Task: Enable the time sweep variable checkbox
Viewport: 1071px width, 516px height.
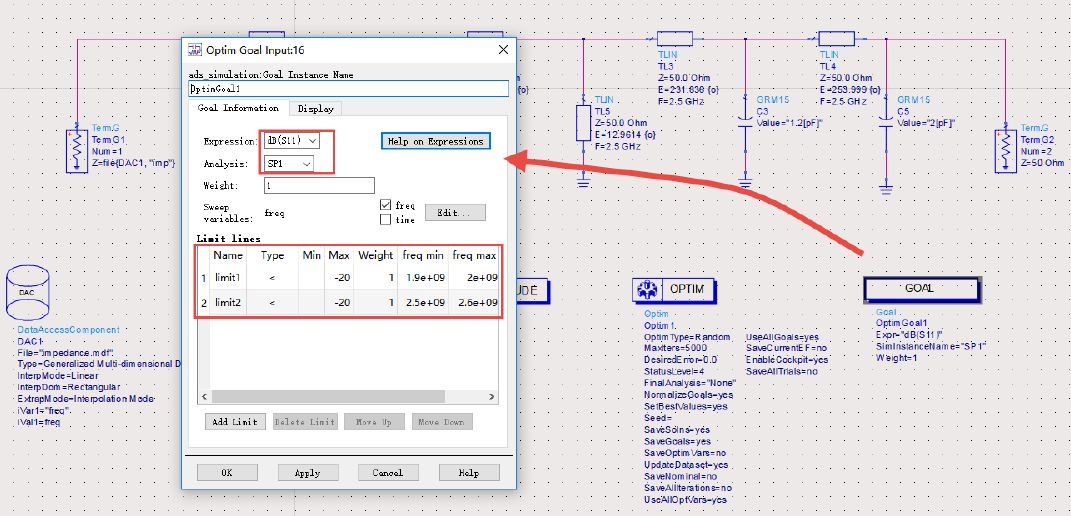Action: point(385,219)
